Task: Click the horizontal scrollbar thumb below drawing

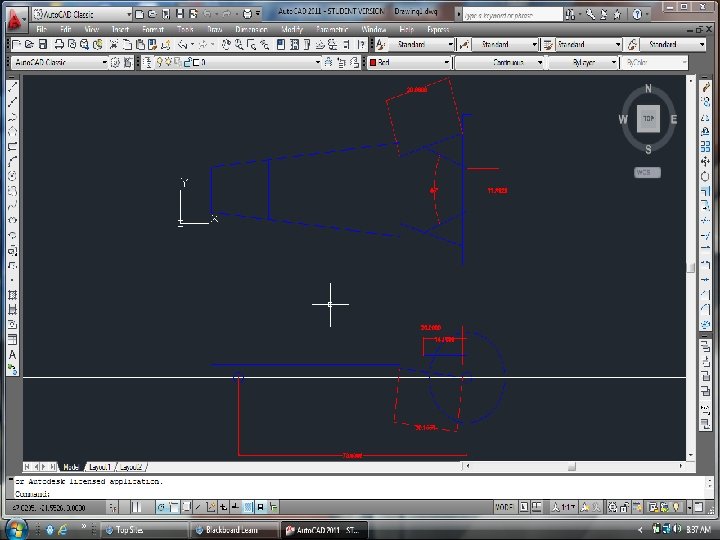Action: tap(572, 467)
